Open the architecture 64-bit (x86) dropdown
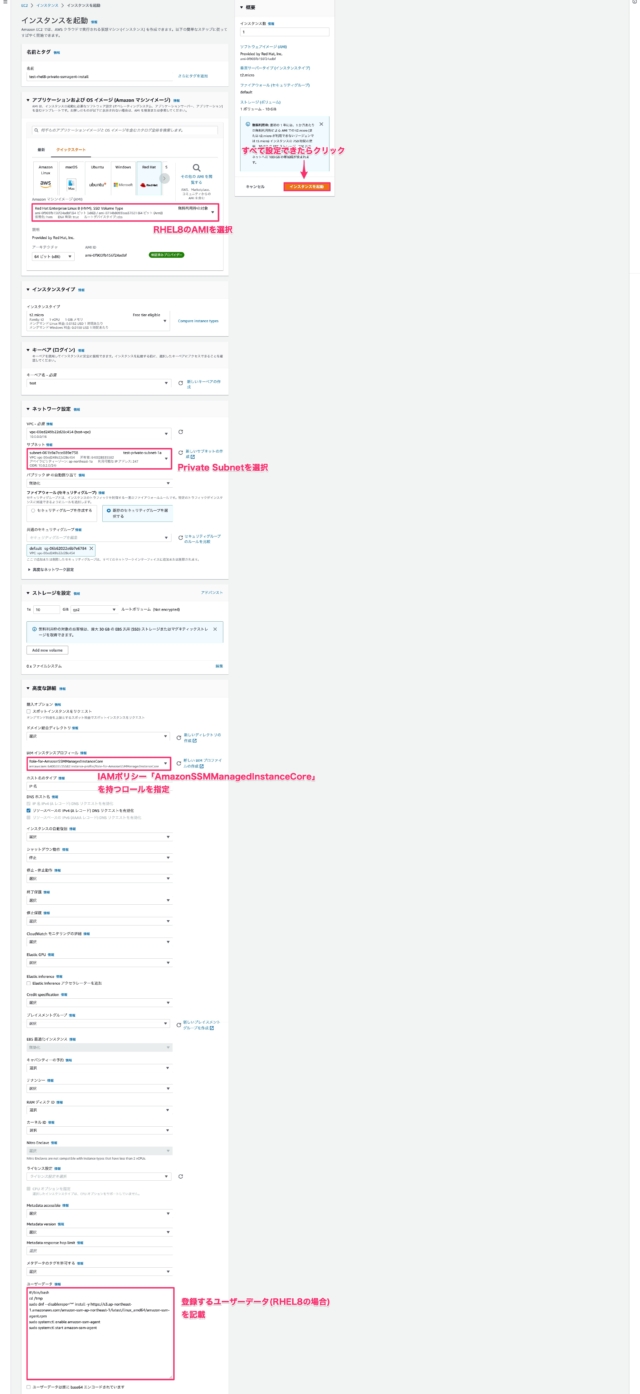Screen dimensions: 640x1394 52,256
